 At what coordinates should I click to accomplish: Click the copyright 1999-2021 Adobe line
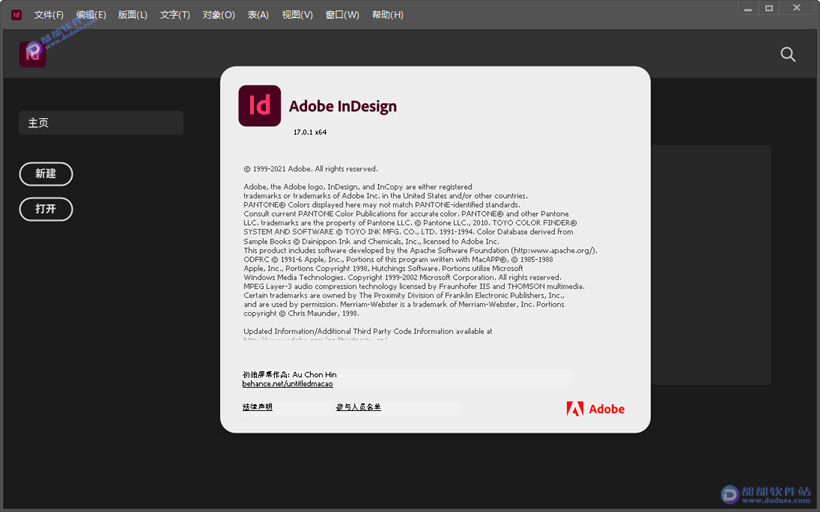311,169
